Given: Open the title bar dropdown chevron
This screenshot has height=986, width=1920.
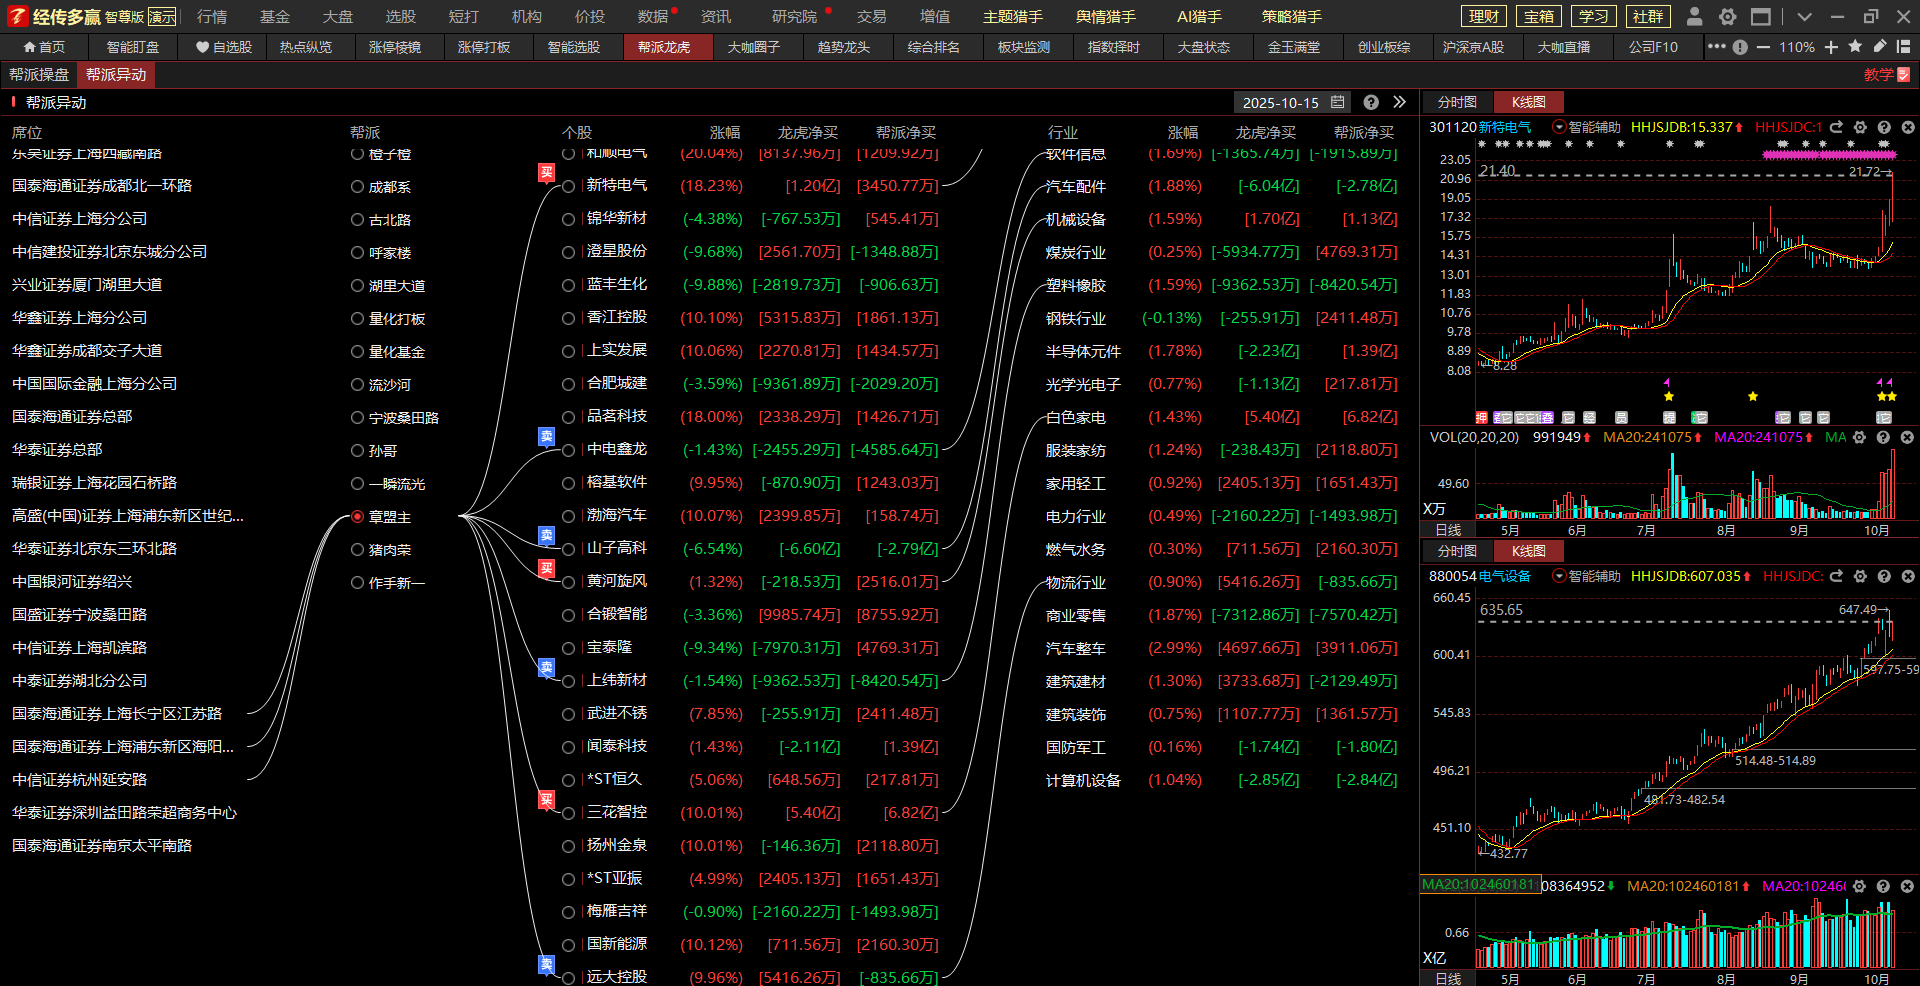Looking at the screenshot, I should tap(1804, 16).
